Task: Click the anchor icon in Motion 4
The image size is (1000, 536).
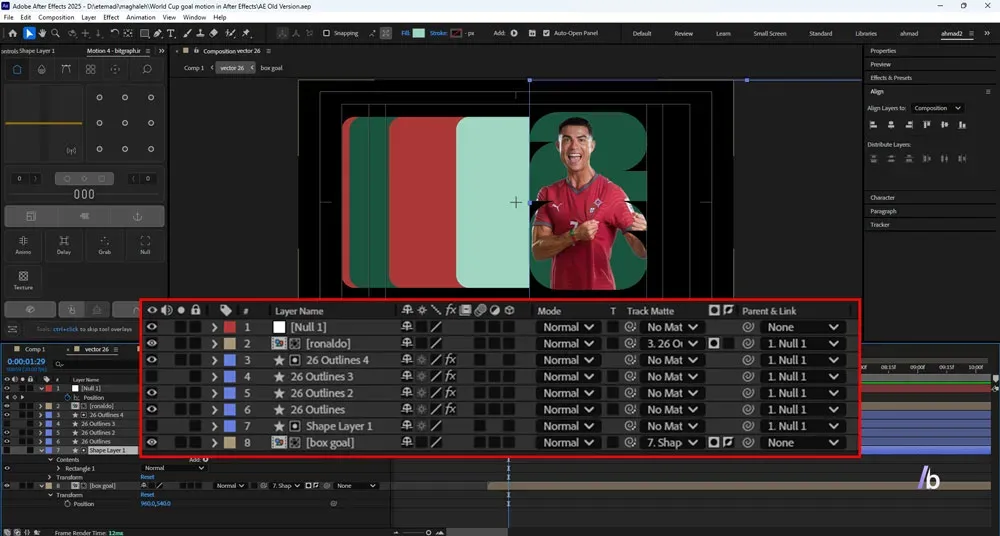Action: point(136,216)
